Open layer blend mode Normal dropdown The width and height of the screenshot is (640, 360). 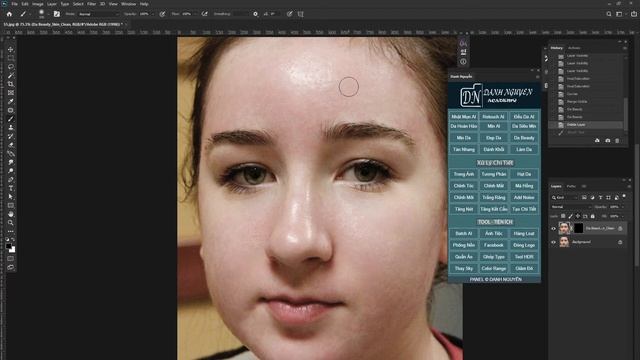click(x=571, y=207)
